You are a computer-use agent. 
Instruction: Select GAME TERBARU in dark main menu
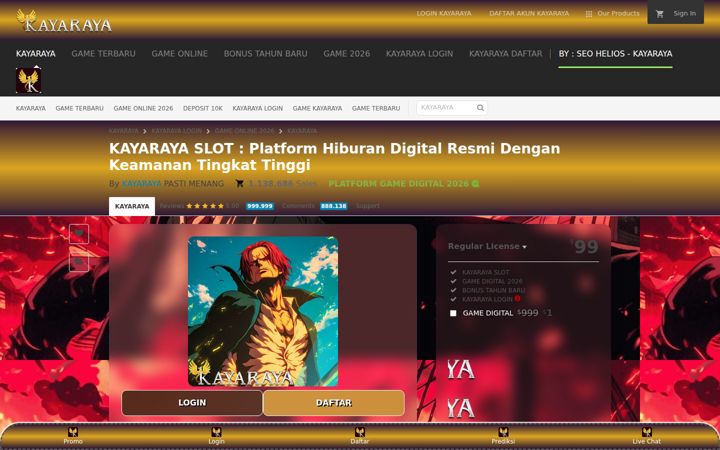pos(103,54)
